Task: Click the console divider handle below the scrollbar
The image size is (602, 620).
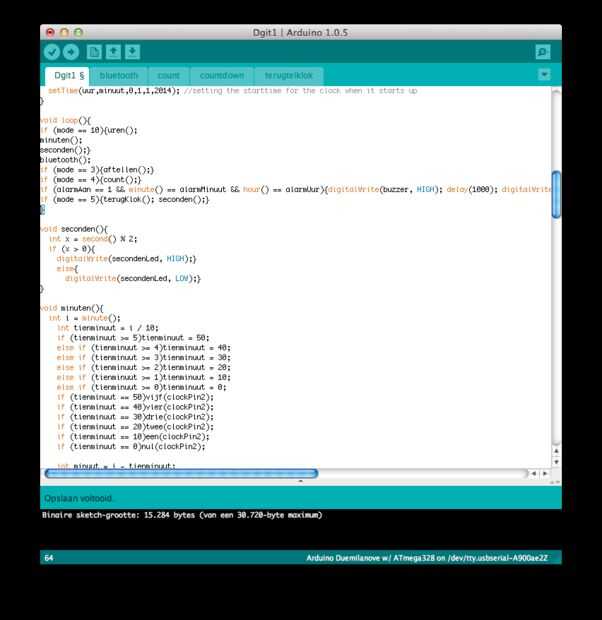Action: click(x=301, y=481)
